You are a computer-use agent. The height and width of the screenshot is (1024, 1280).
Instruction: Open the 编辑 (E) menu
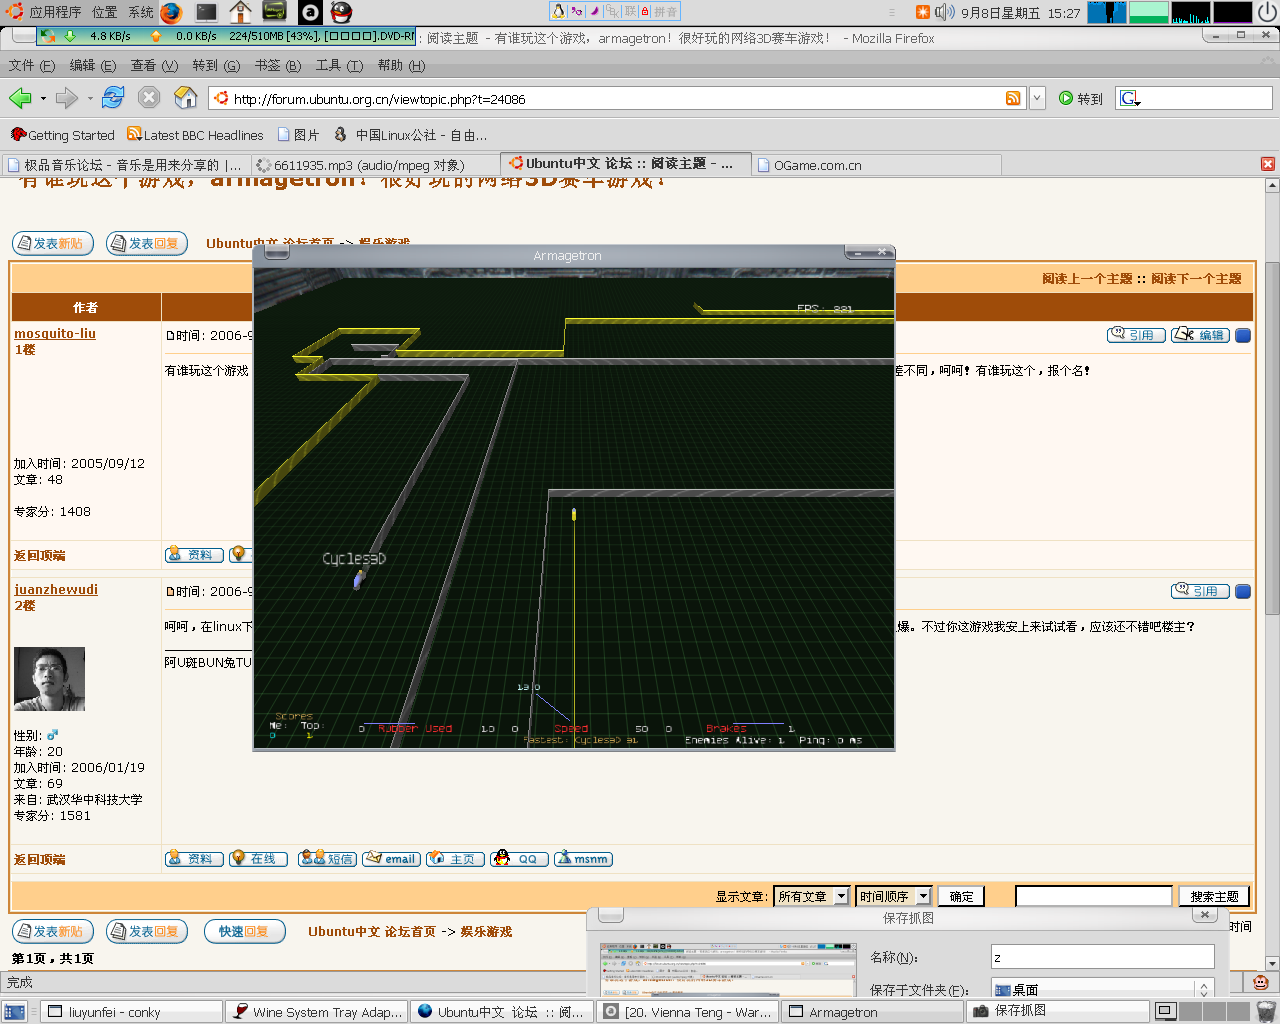[95, 65]
